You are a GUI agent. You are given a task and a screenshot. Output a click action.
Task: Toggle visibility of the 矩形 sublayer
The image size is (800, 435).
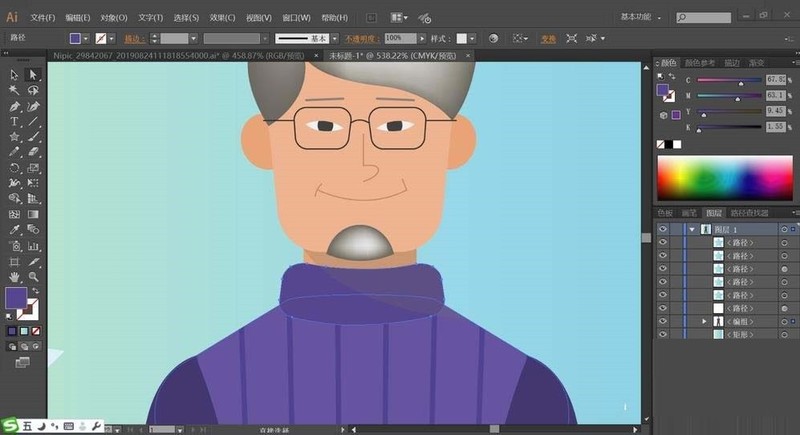point(663,335)
